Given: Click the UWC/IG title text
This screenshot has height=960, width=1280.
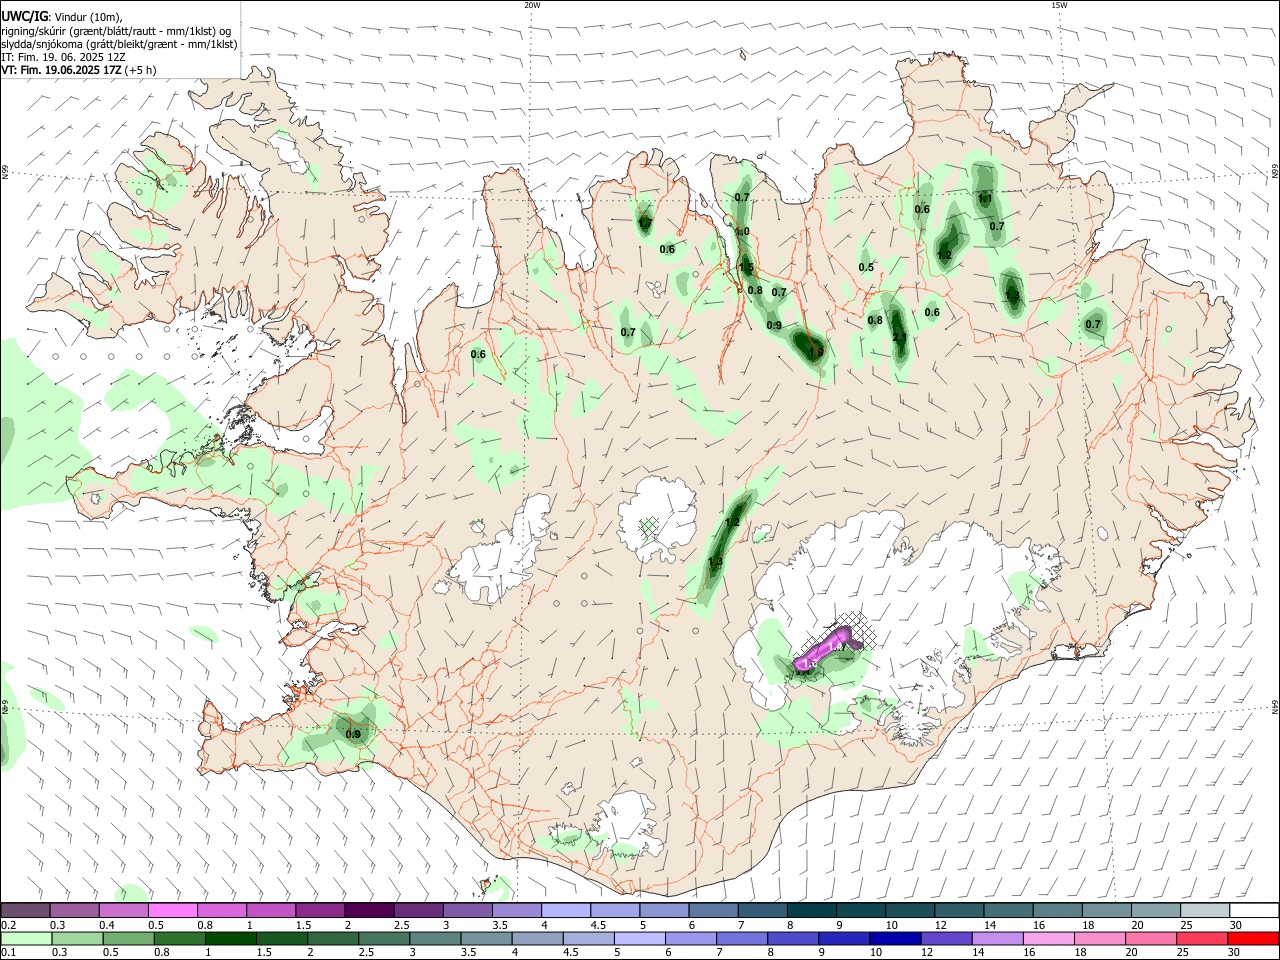Looking at the screenshot, I should pyautogui.click(x=23, y=17).
